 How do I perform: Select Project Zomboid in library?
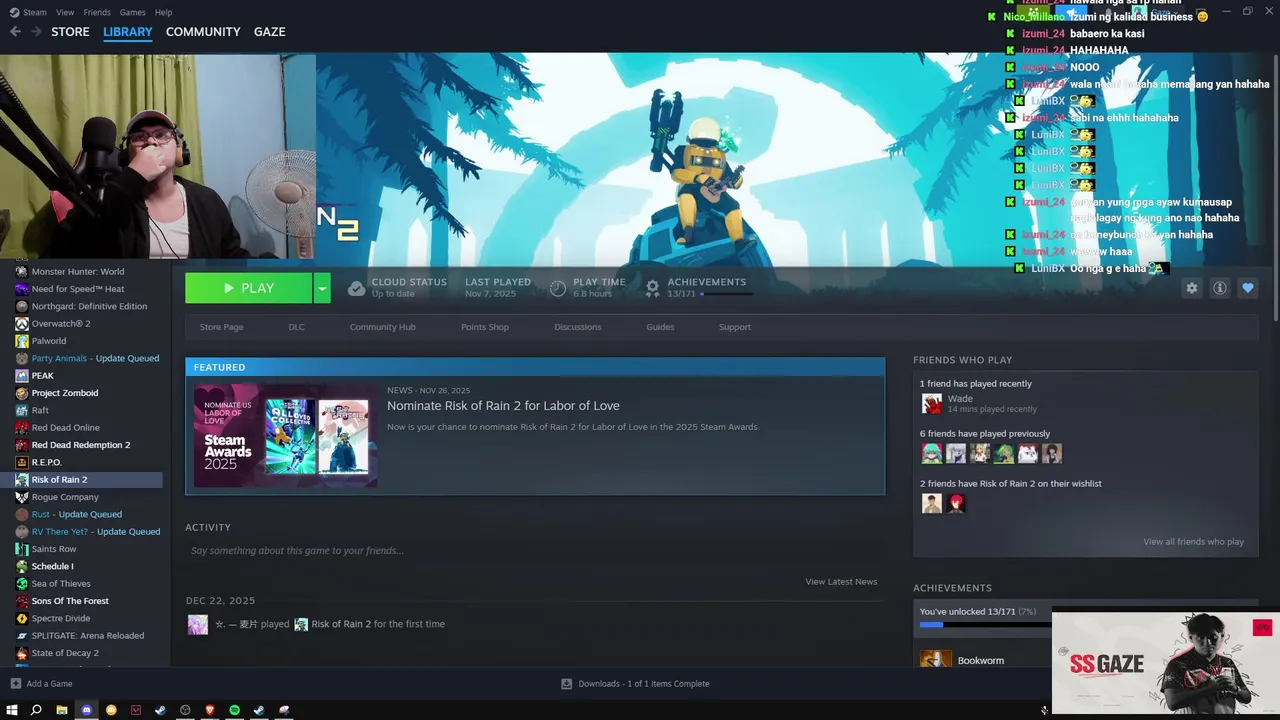tap(65, 393)
